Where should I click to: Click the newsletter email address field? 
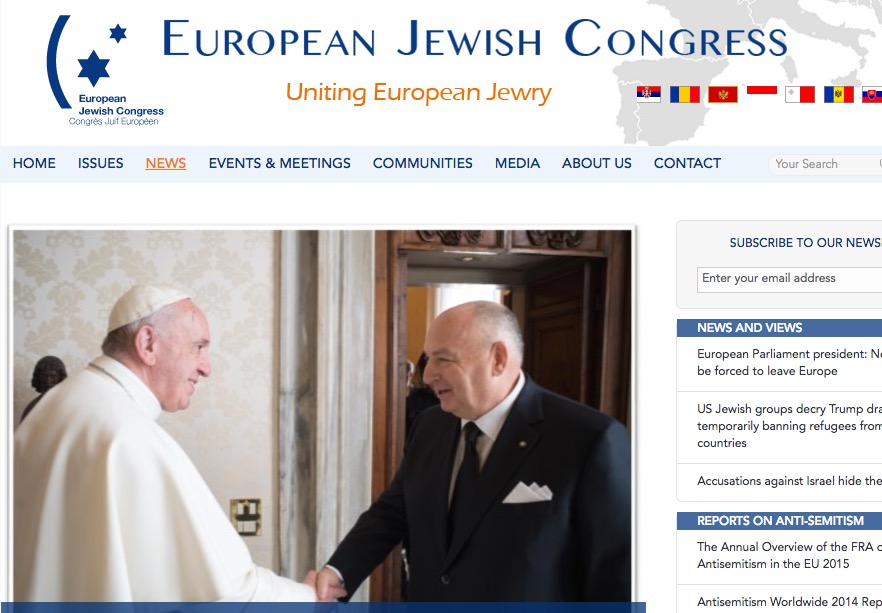789,279
